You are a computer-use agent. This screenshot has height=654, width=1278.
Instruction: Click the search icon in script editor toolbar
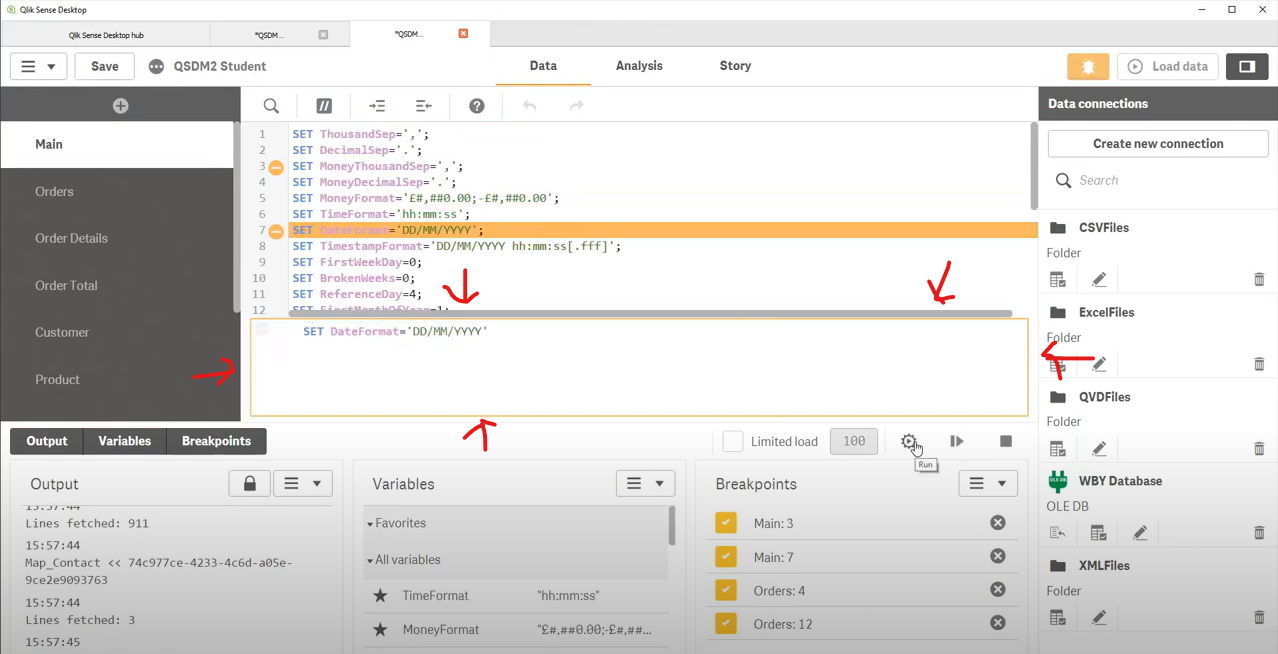pyautogui.click(x=271, y=106)
